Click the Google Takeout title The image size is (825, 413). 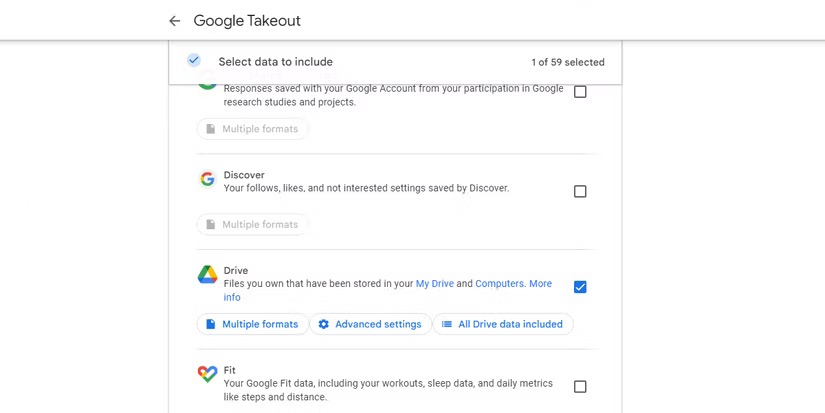tap(247, 21)
